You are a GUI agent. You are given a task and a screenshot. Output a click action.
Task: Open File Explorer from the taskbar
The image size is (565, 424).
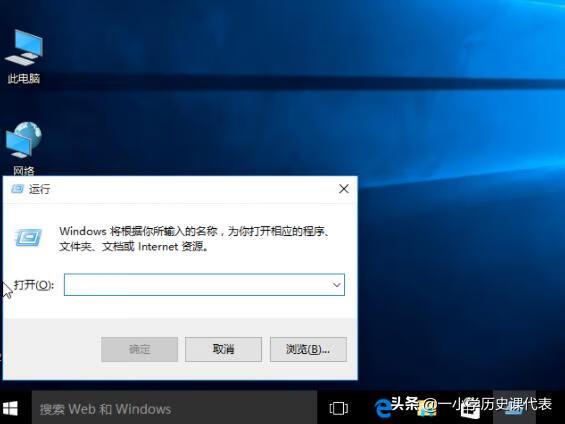426,409
